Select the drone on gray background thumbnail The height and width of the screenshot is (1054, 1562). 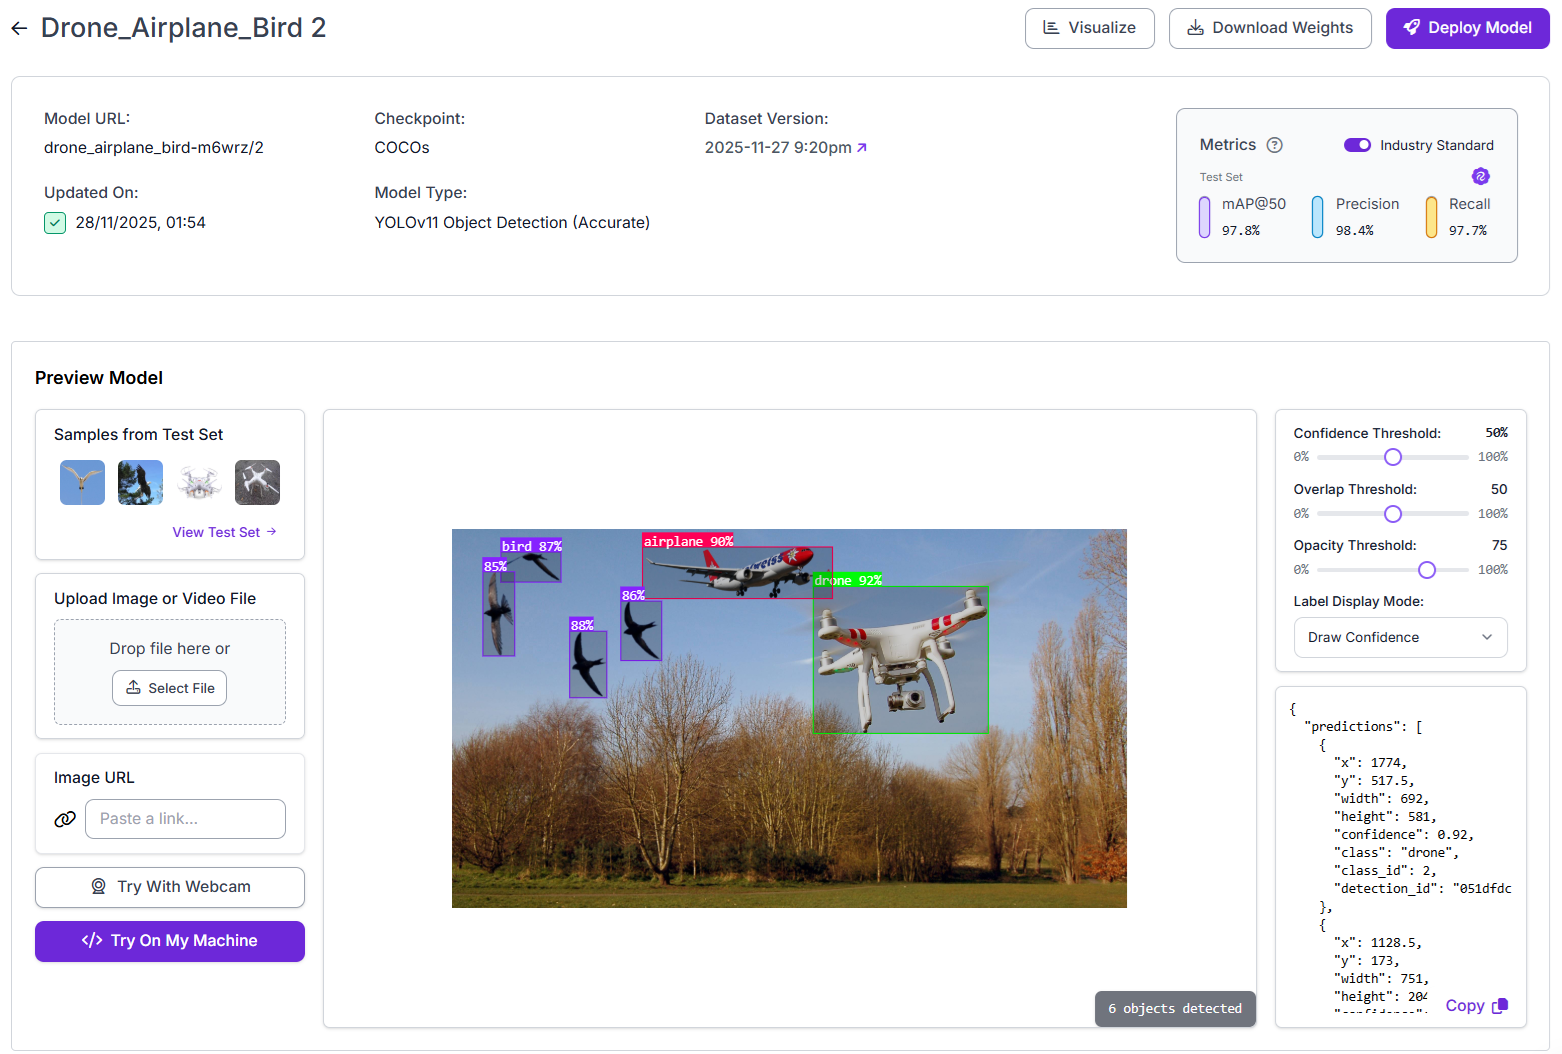[257, 482]
